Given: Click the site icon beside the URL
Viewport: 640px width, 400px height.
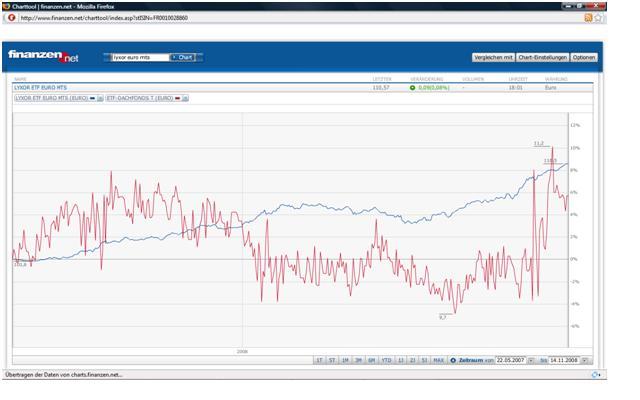Looking at the screenshot, I should [11, 18].
